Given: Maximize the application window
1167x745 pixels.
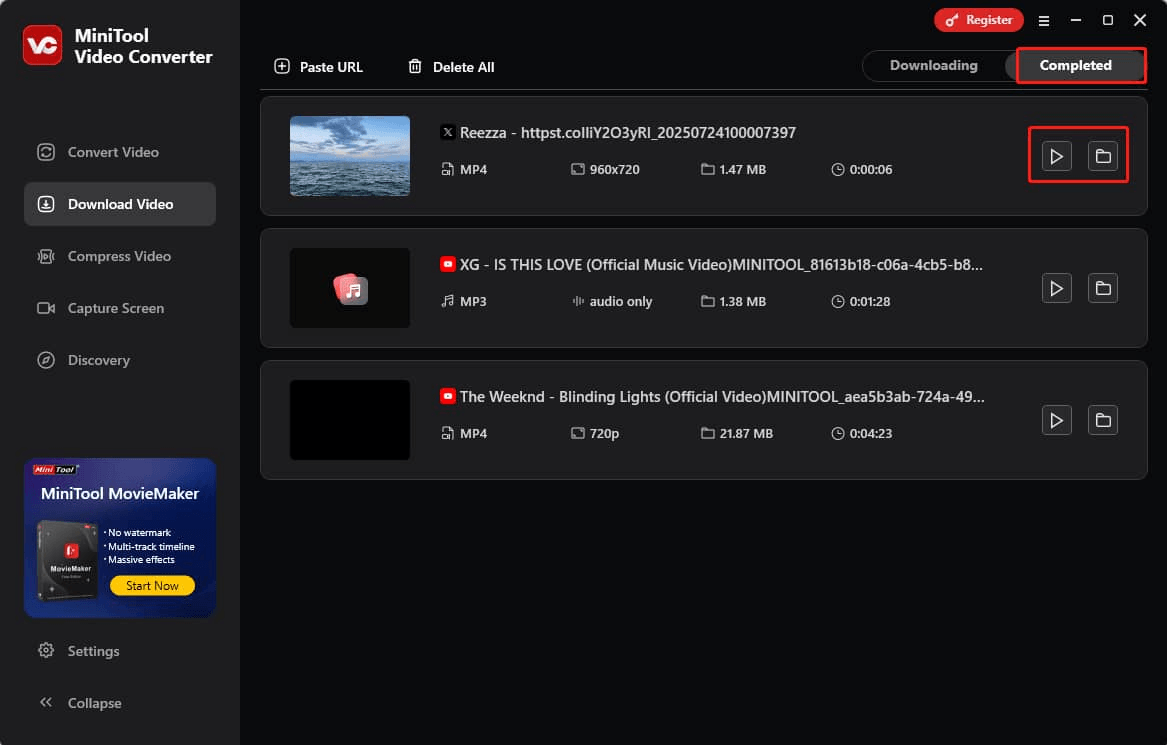Looking at the screenshot, I should pos(1107,20).
